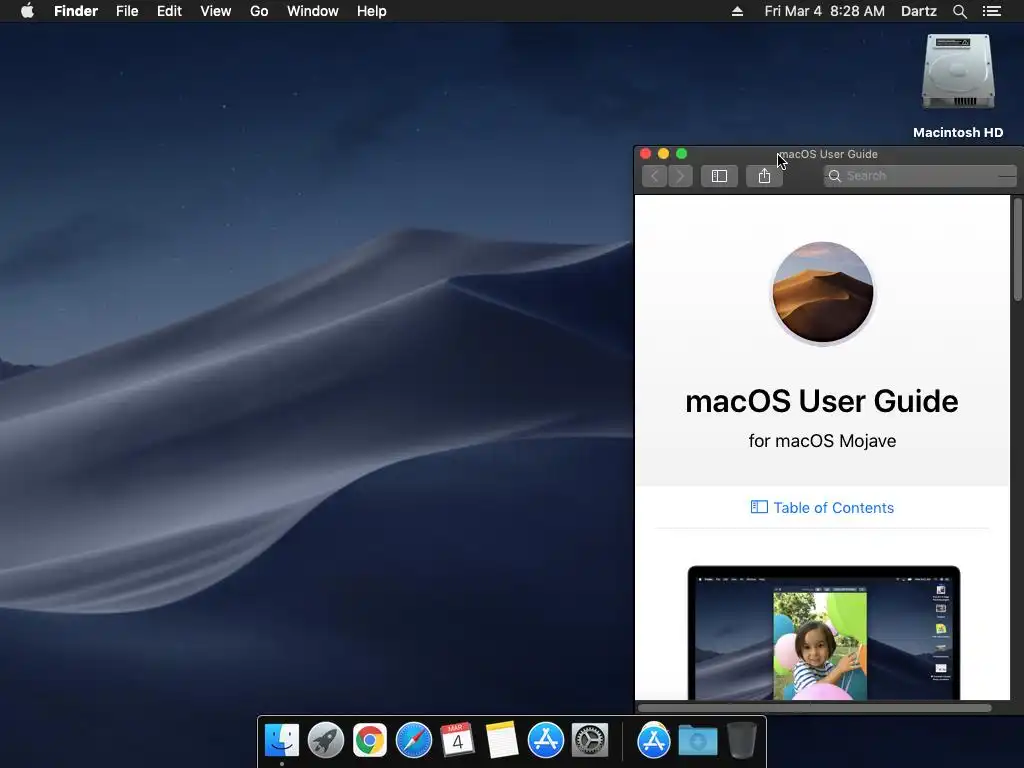
Task: Open App Store icon next to Downloads folder
Action: [654, 741]
